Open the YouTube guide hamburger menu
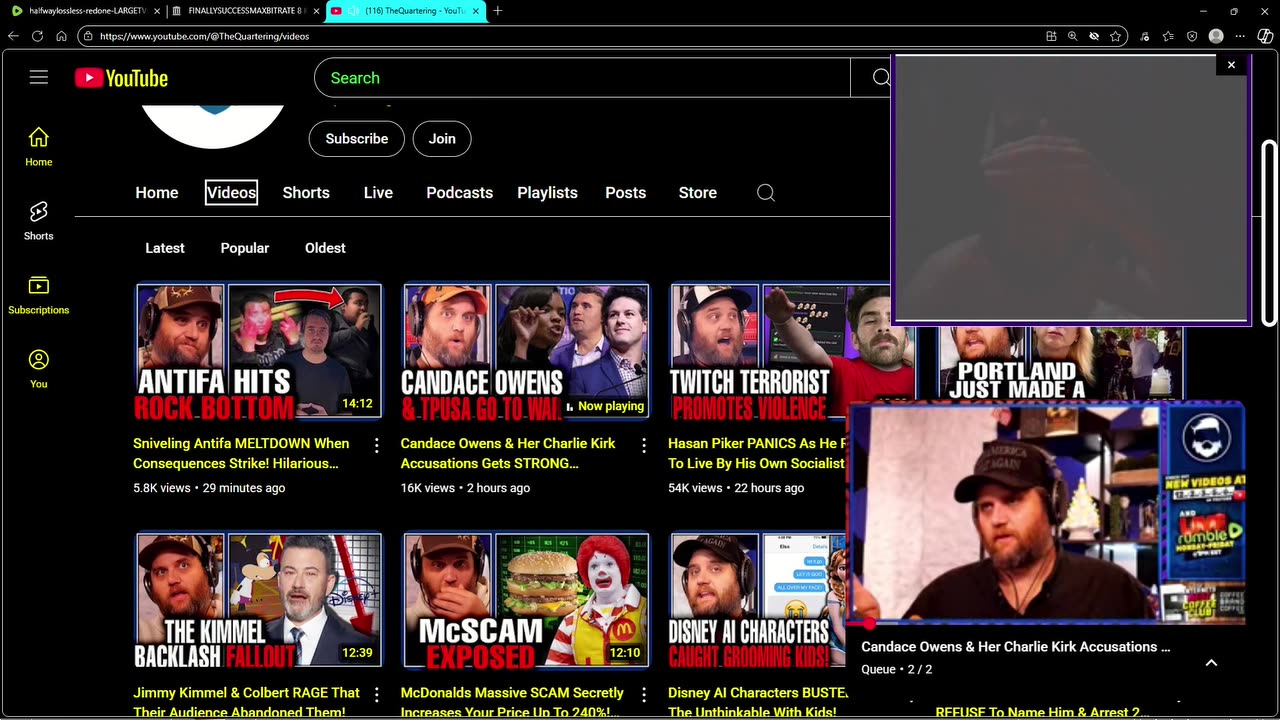This screenshot has height=720, width=1280. click(x=39, y=78)
